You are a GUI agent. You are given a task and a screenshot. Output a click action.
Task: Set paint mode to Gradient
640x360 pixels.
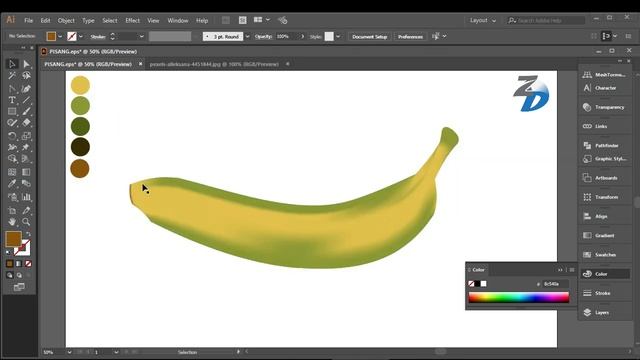tap(19, 264)
